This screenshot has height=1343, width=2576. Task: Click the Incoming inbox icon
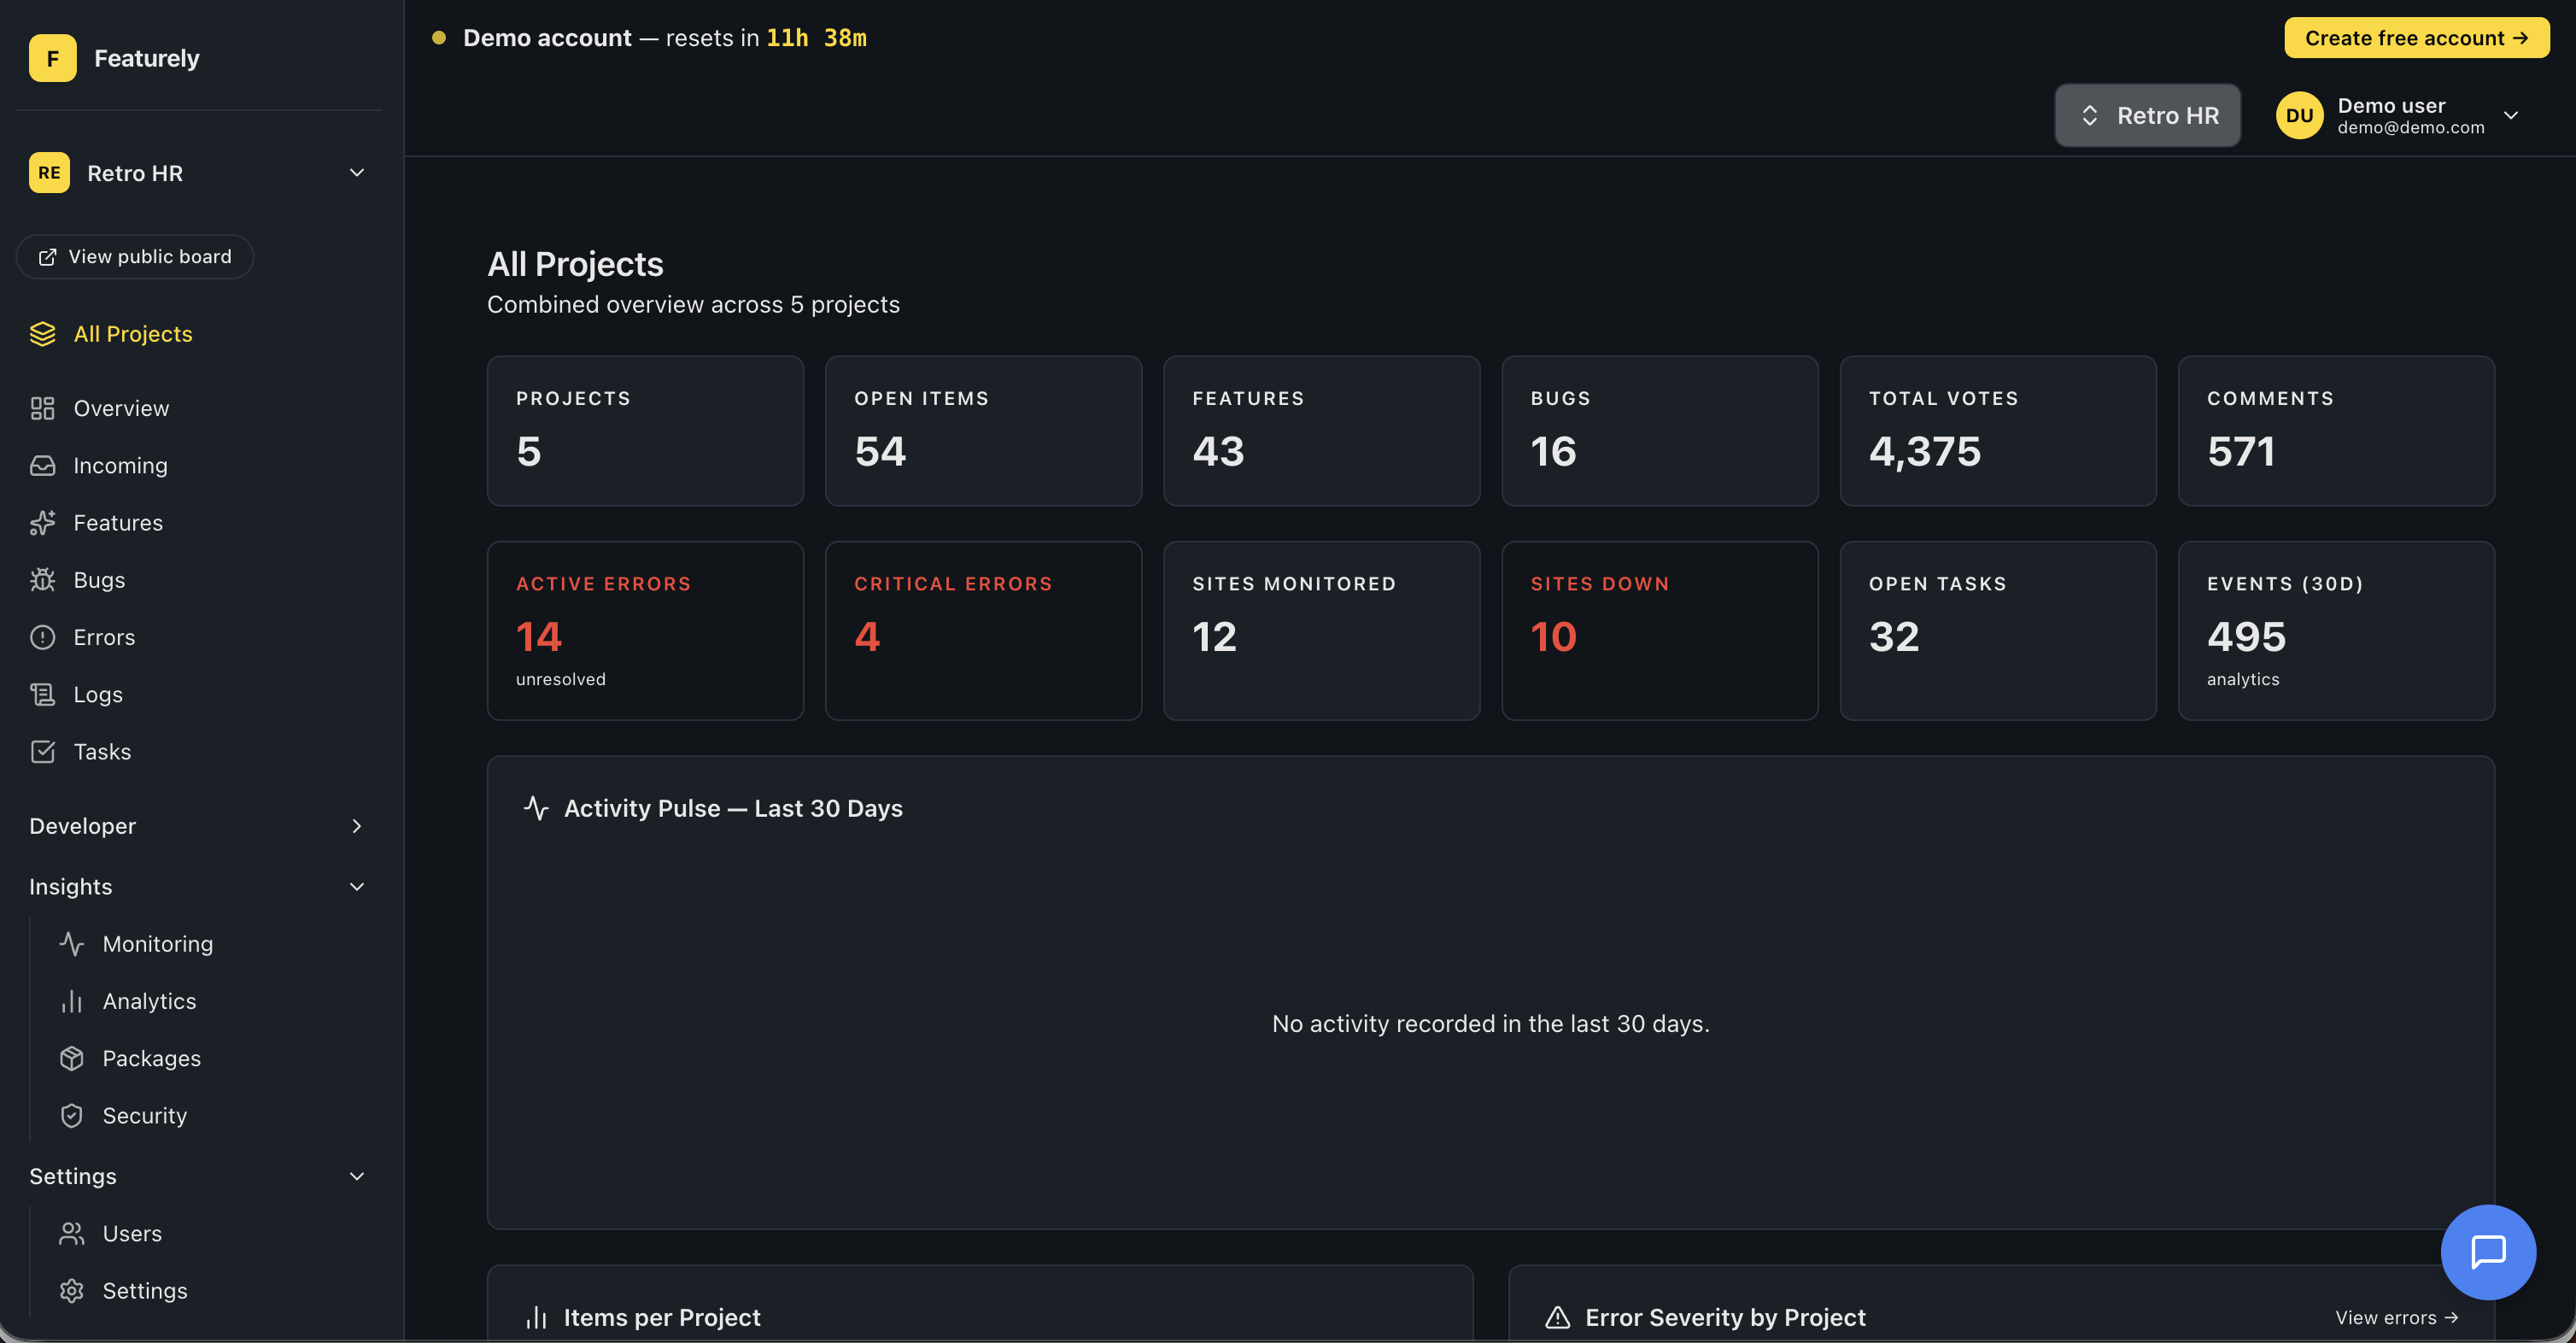42,466
